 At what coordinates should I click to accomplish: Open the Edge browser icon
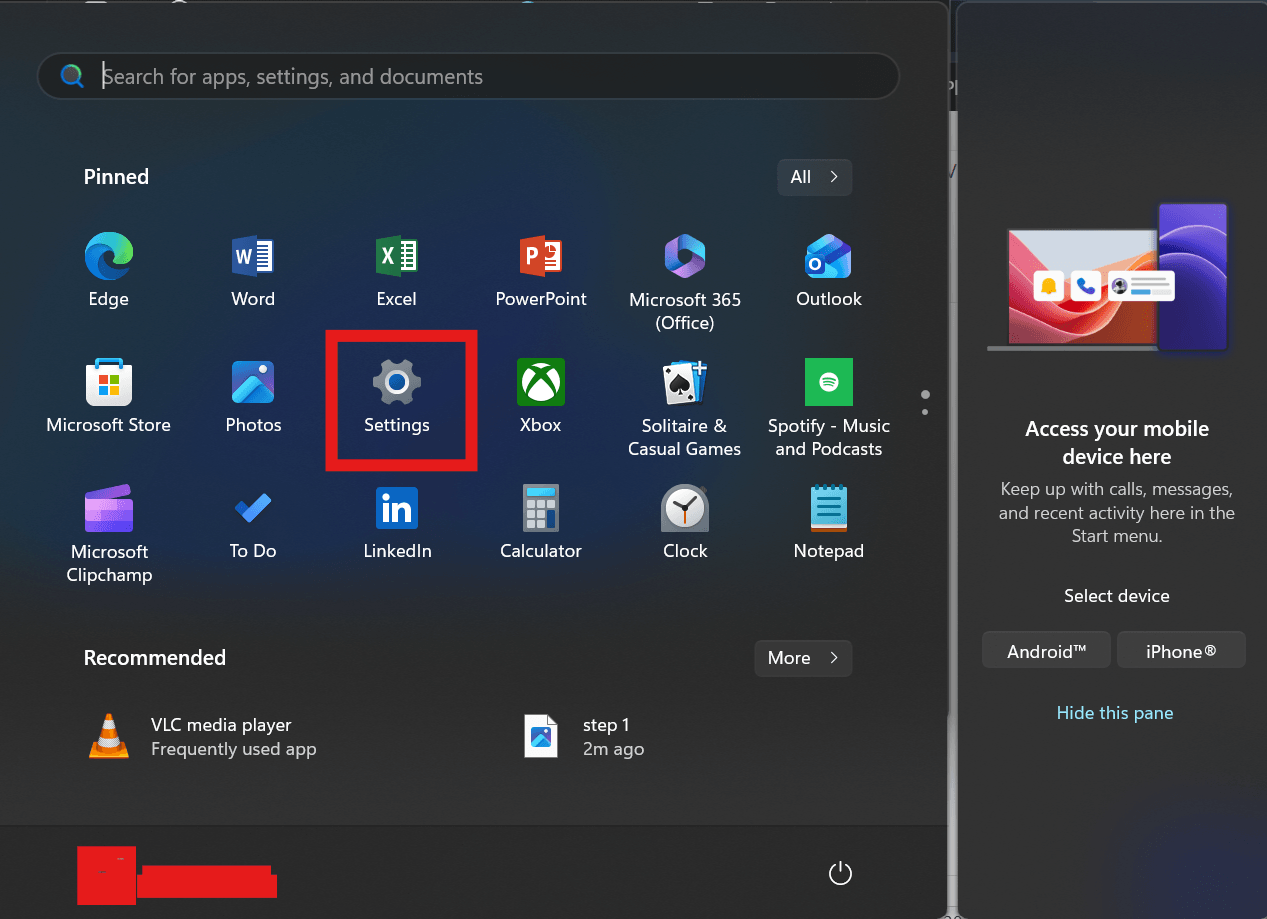tap(108, 257)
